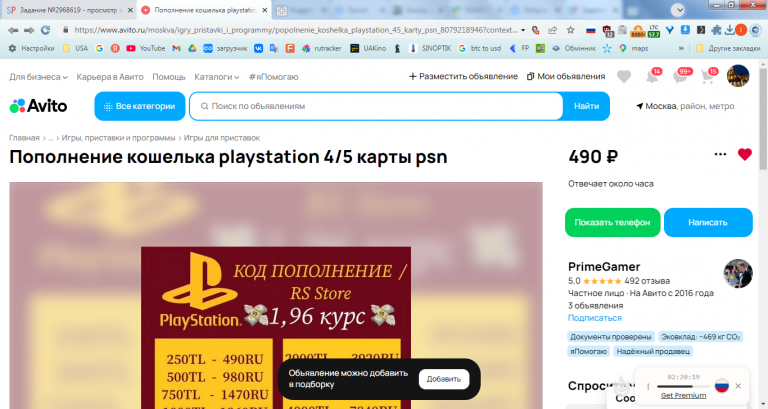The height and width of the screenshot is (409, 768).
Task: Open the Помощь link
Action: coord(168,77)
